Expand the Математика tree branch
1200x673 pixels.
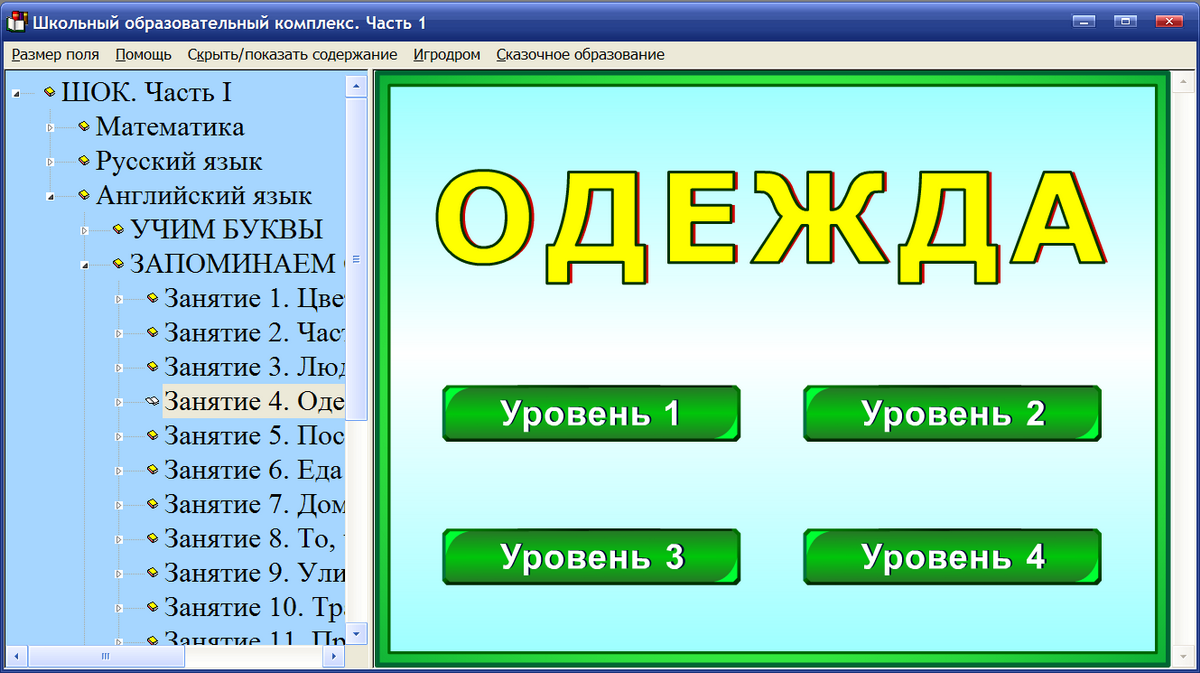coord(48,127)
